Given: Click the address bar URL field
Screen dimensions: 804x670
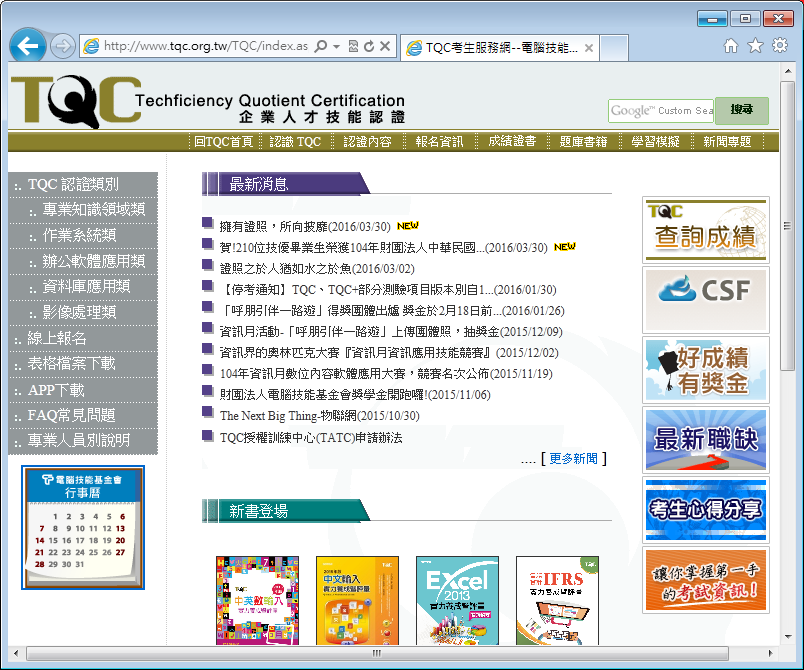Looking at the screenshot, I should (x=206, y=46).
